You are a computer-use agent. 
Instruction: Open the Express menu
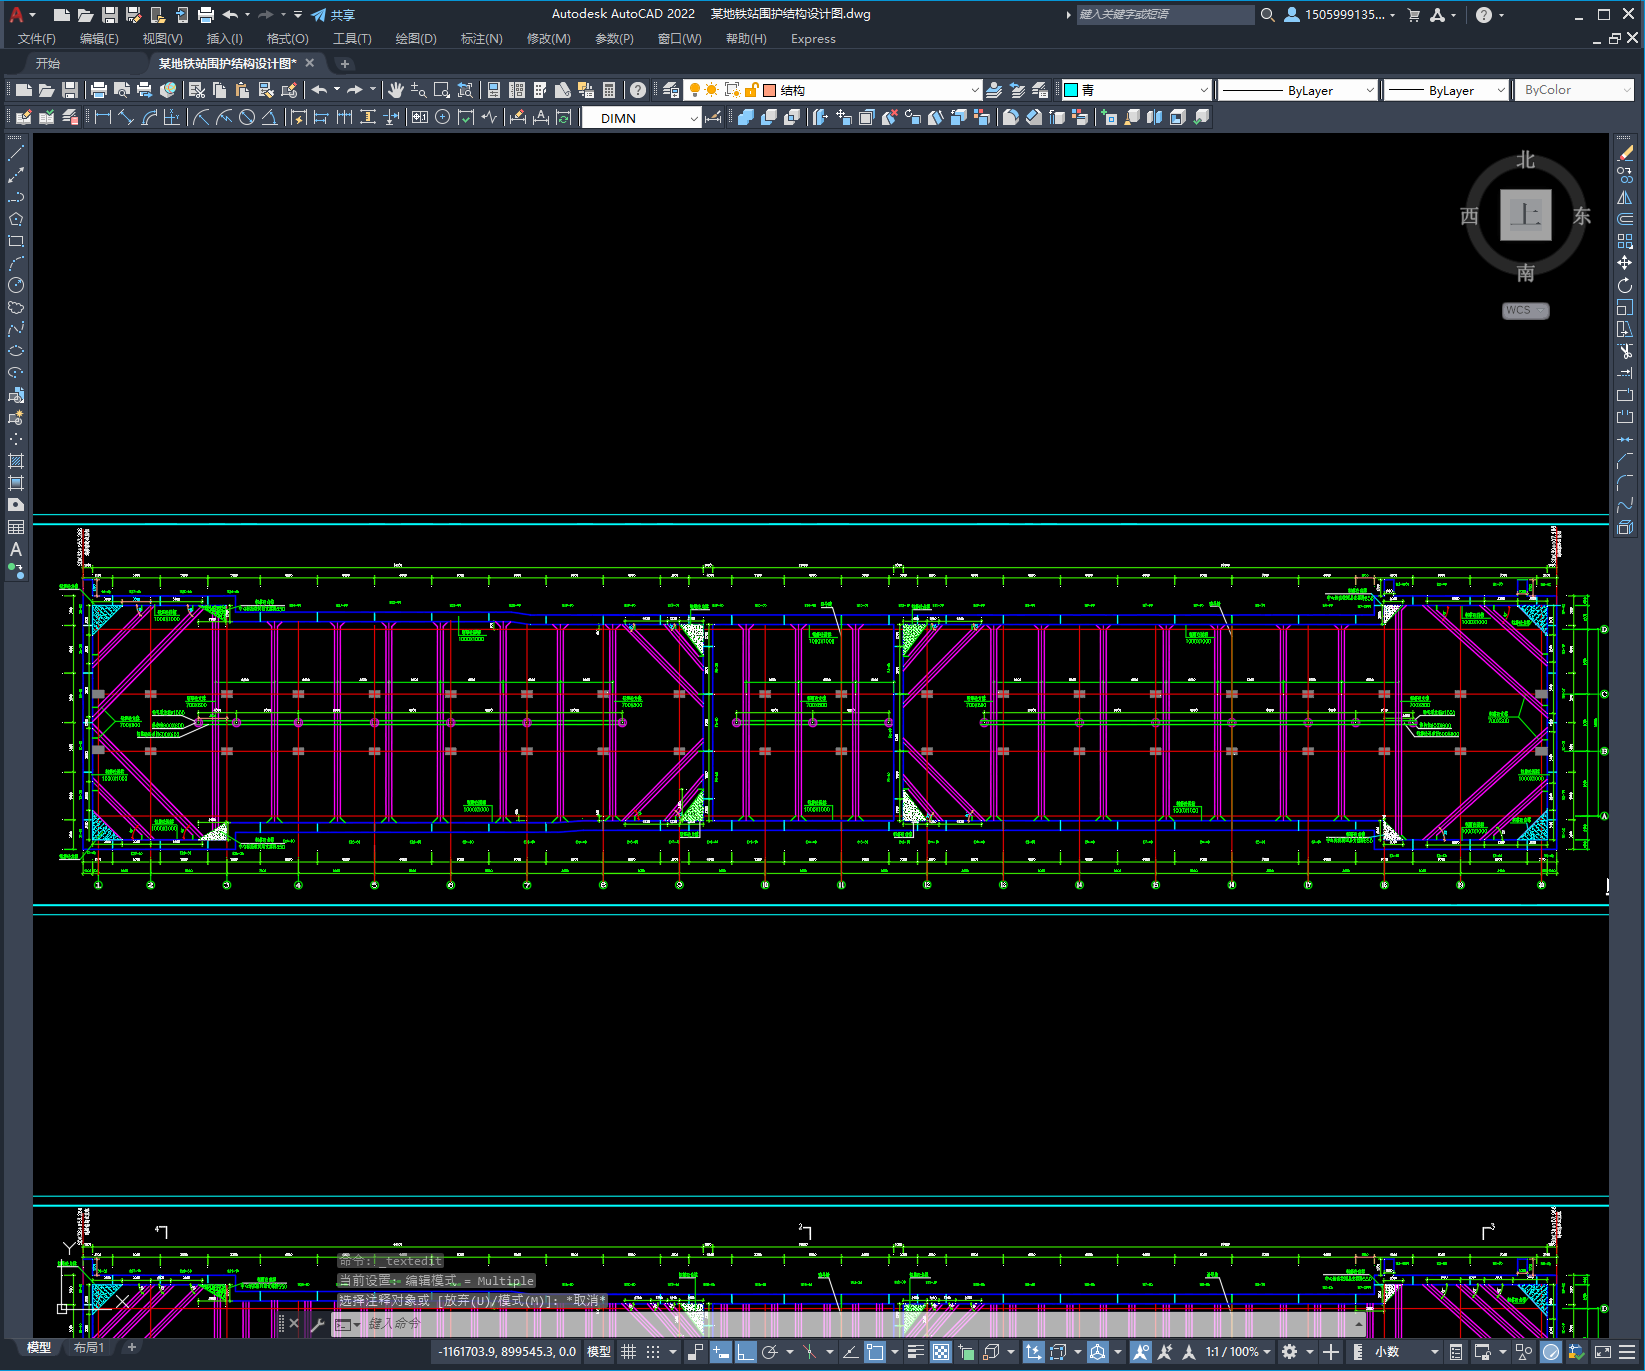click(813, 39)
